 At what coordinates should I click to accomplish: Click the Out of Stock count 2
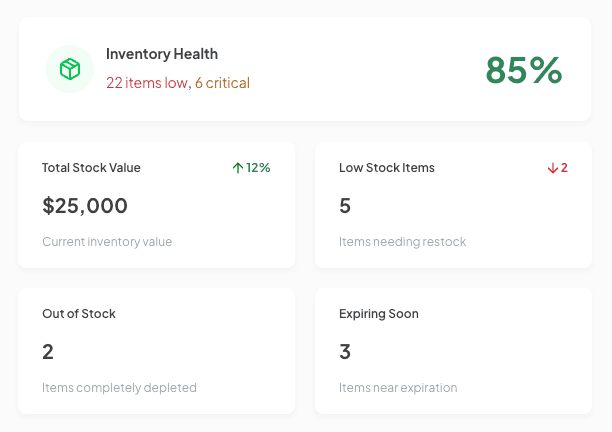48,352
